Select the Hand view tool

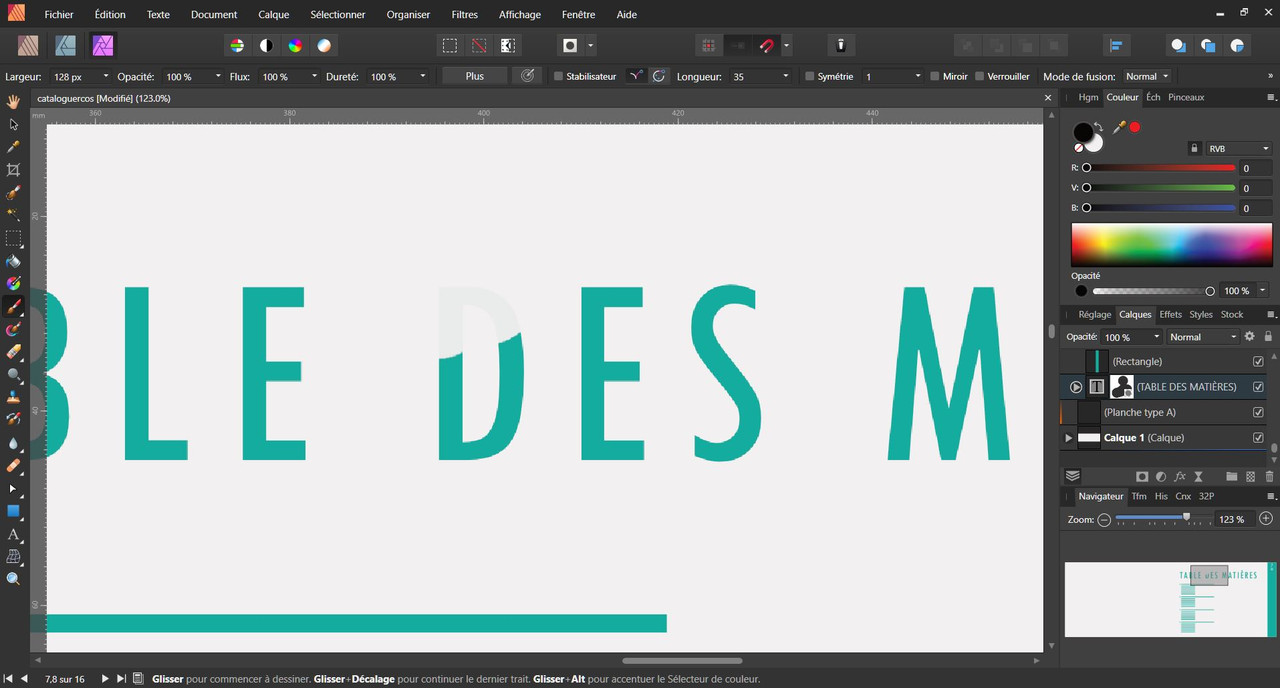[14, 101]
